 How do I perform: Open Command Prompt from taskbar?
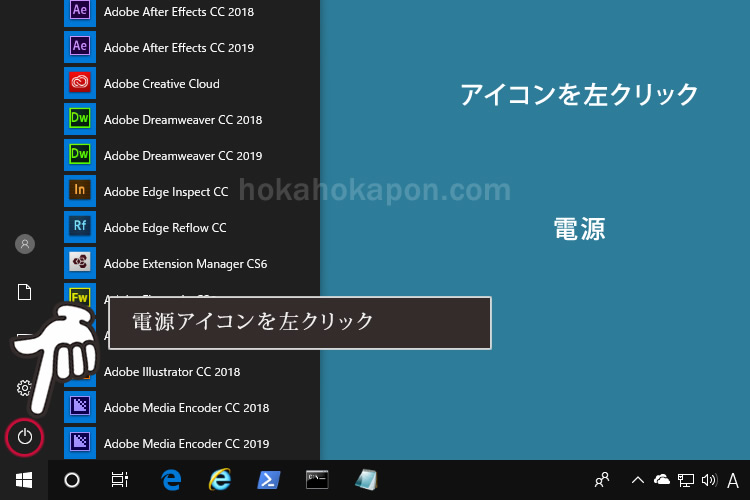pyautogui.click(x=317, y=480)
